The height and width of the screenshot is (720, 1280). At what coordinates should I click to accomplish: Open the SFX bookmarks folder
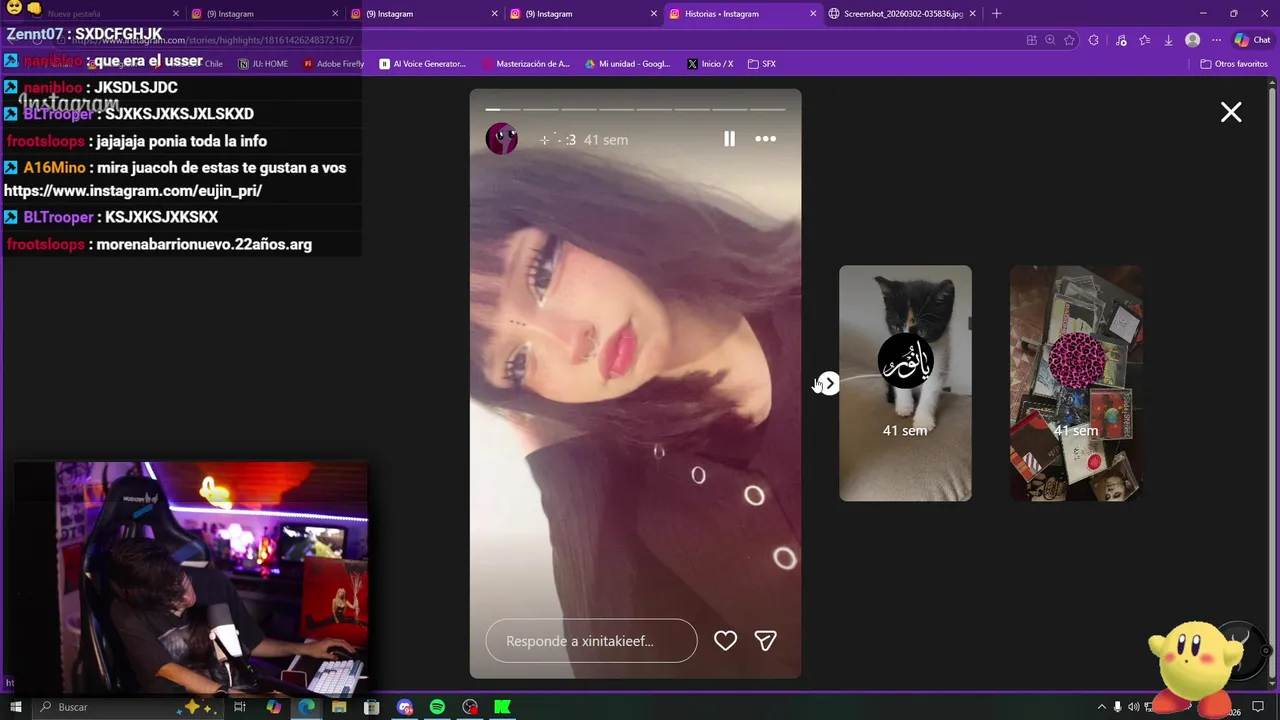(x=761, y=64)
